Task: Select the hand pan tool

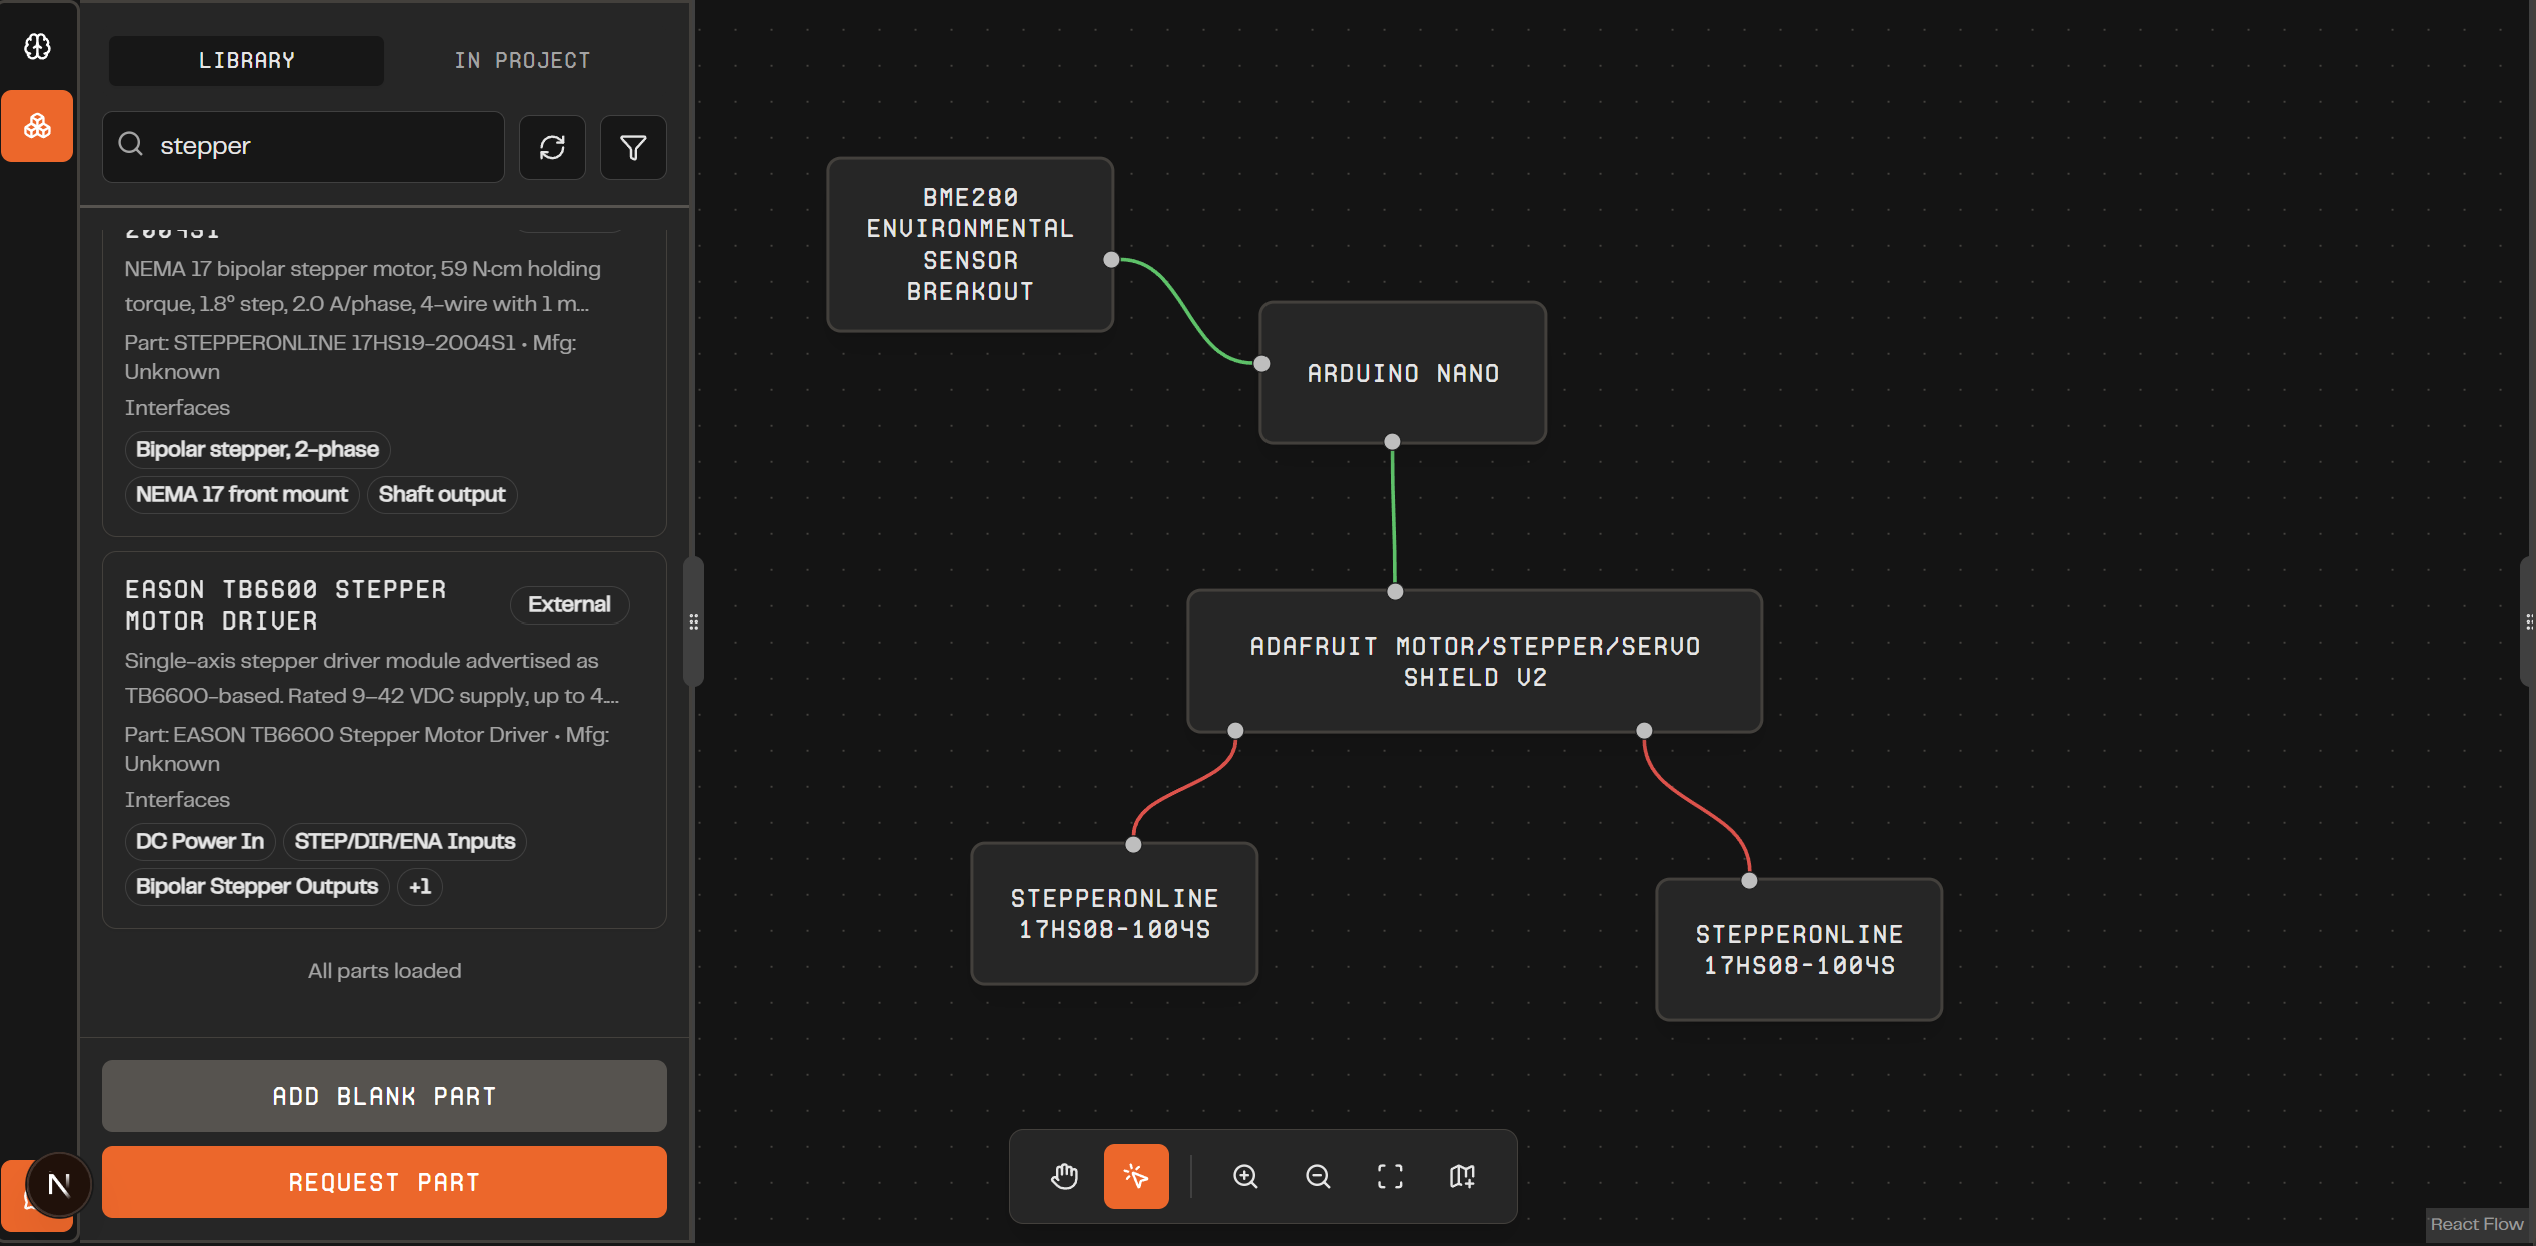Action: tap(1064, 1176)
